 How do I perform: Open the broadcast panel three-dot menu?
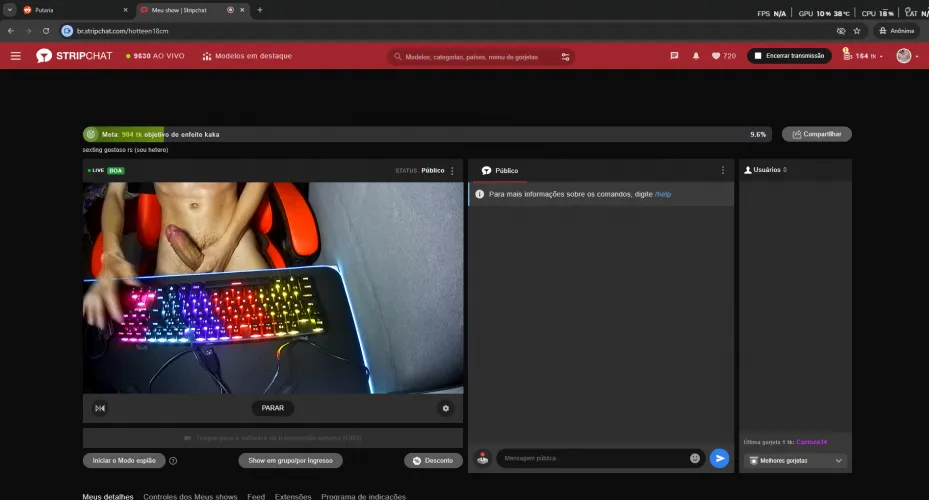tap(452, 171)
